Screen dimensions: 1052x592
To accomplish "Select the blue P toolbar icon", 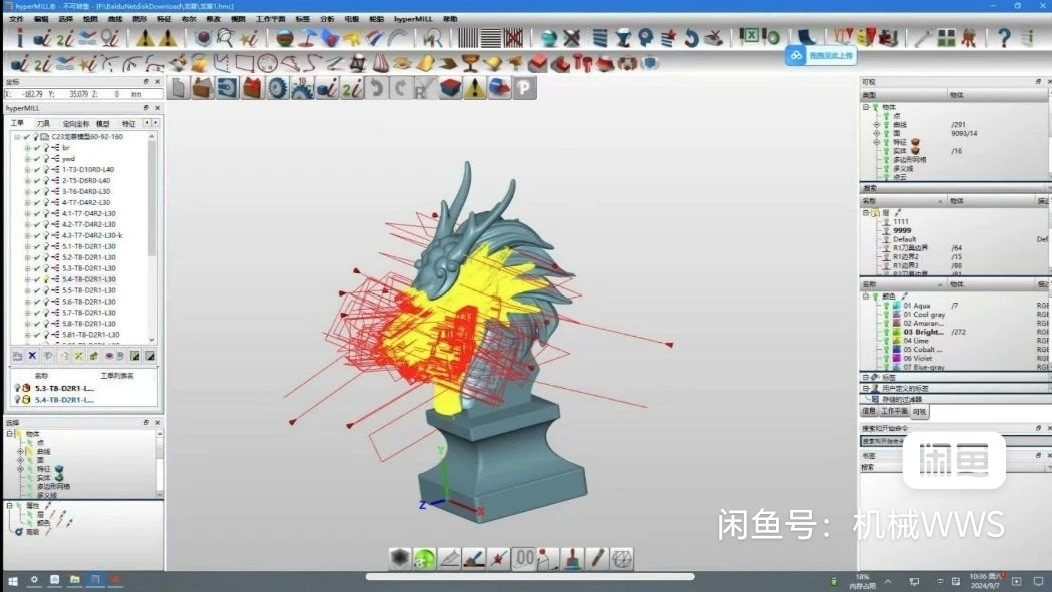I will (x=523, y=88).
